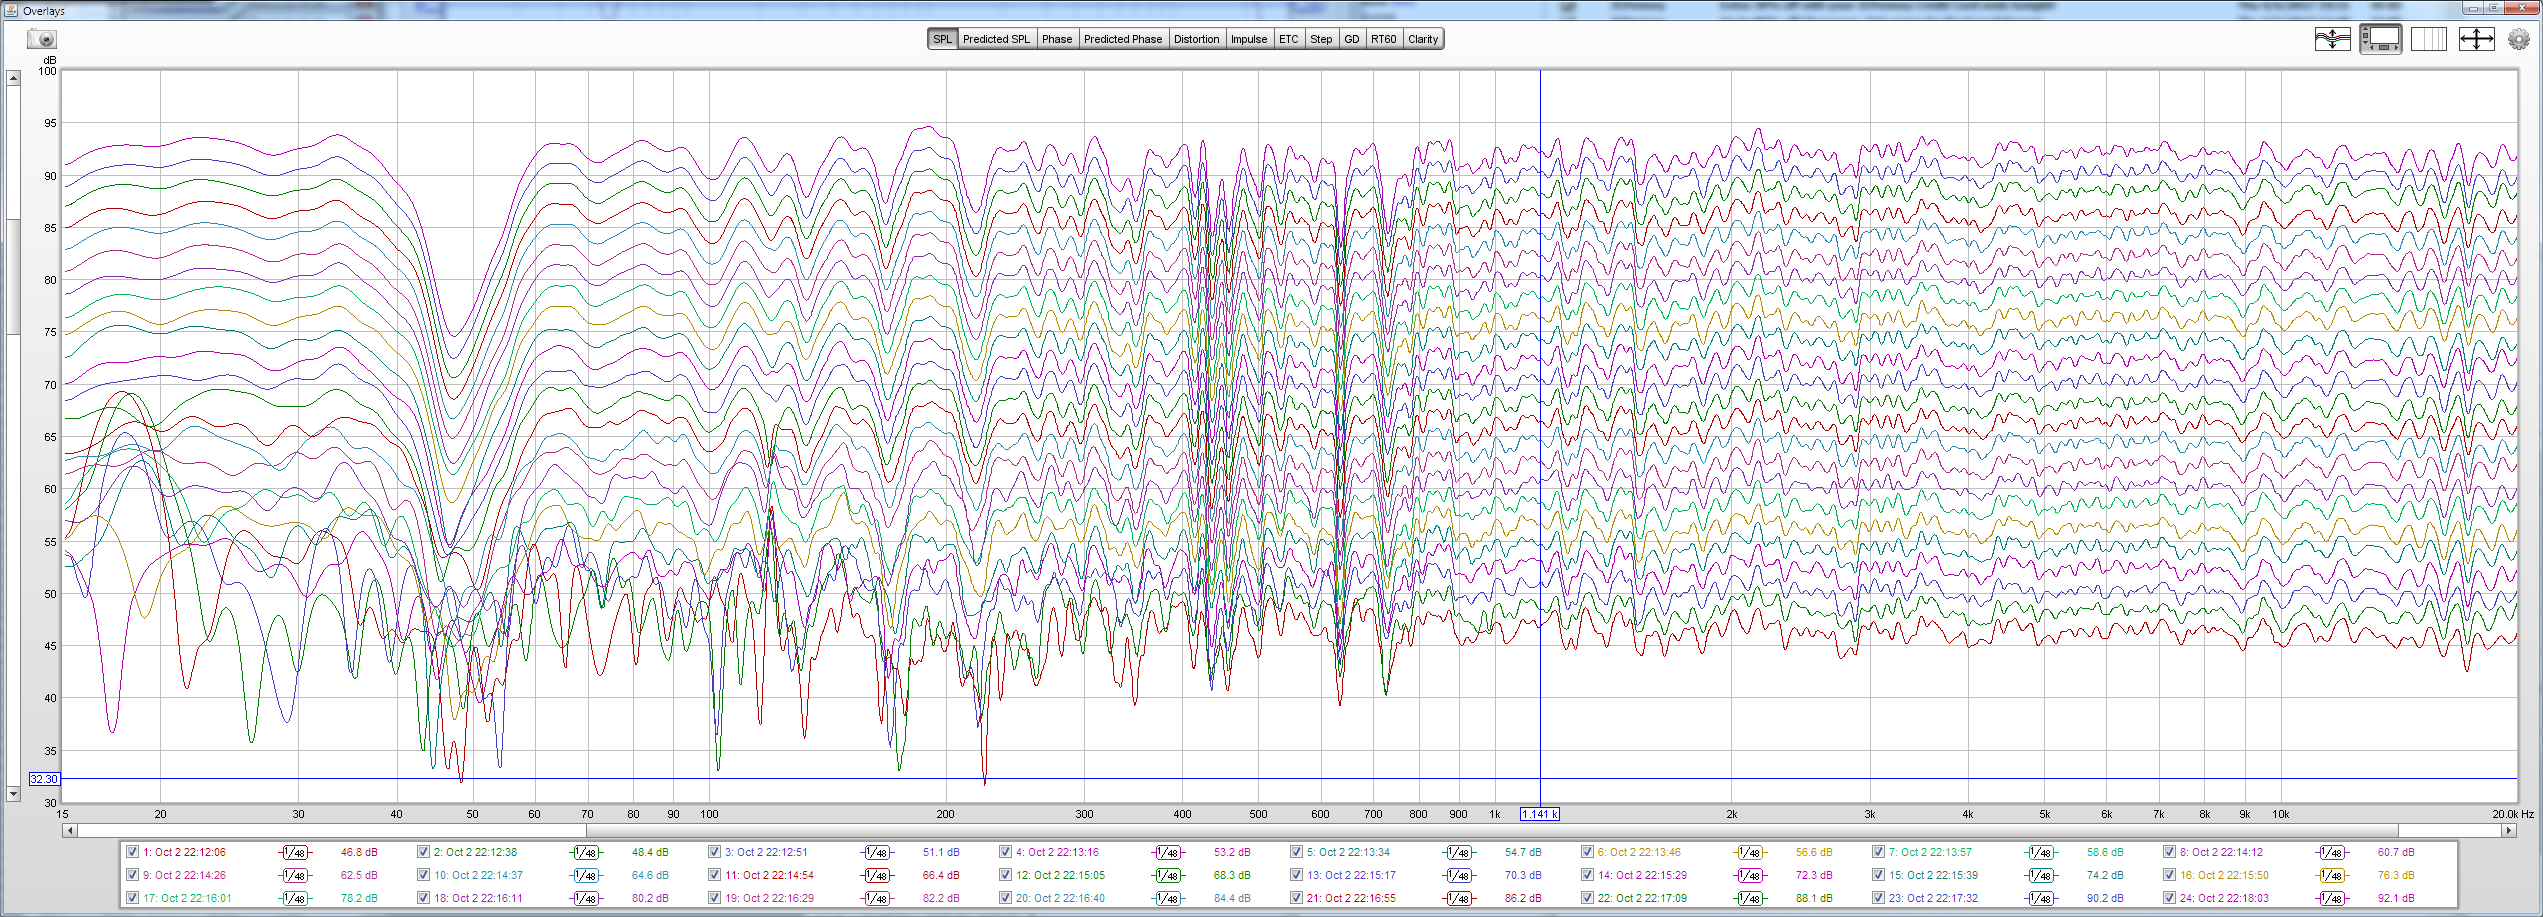The width and height of the screenshot is (2543, 917).
Task: Click the 1.141k frequency cursor readout
Action: (x=1539, y=814)
